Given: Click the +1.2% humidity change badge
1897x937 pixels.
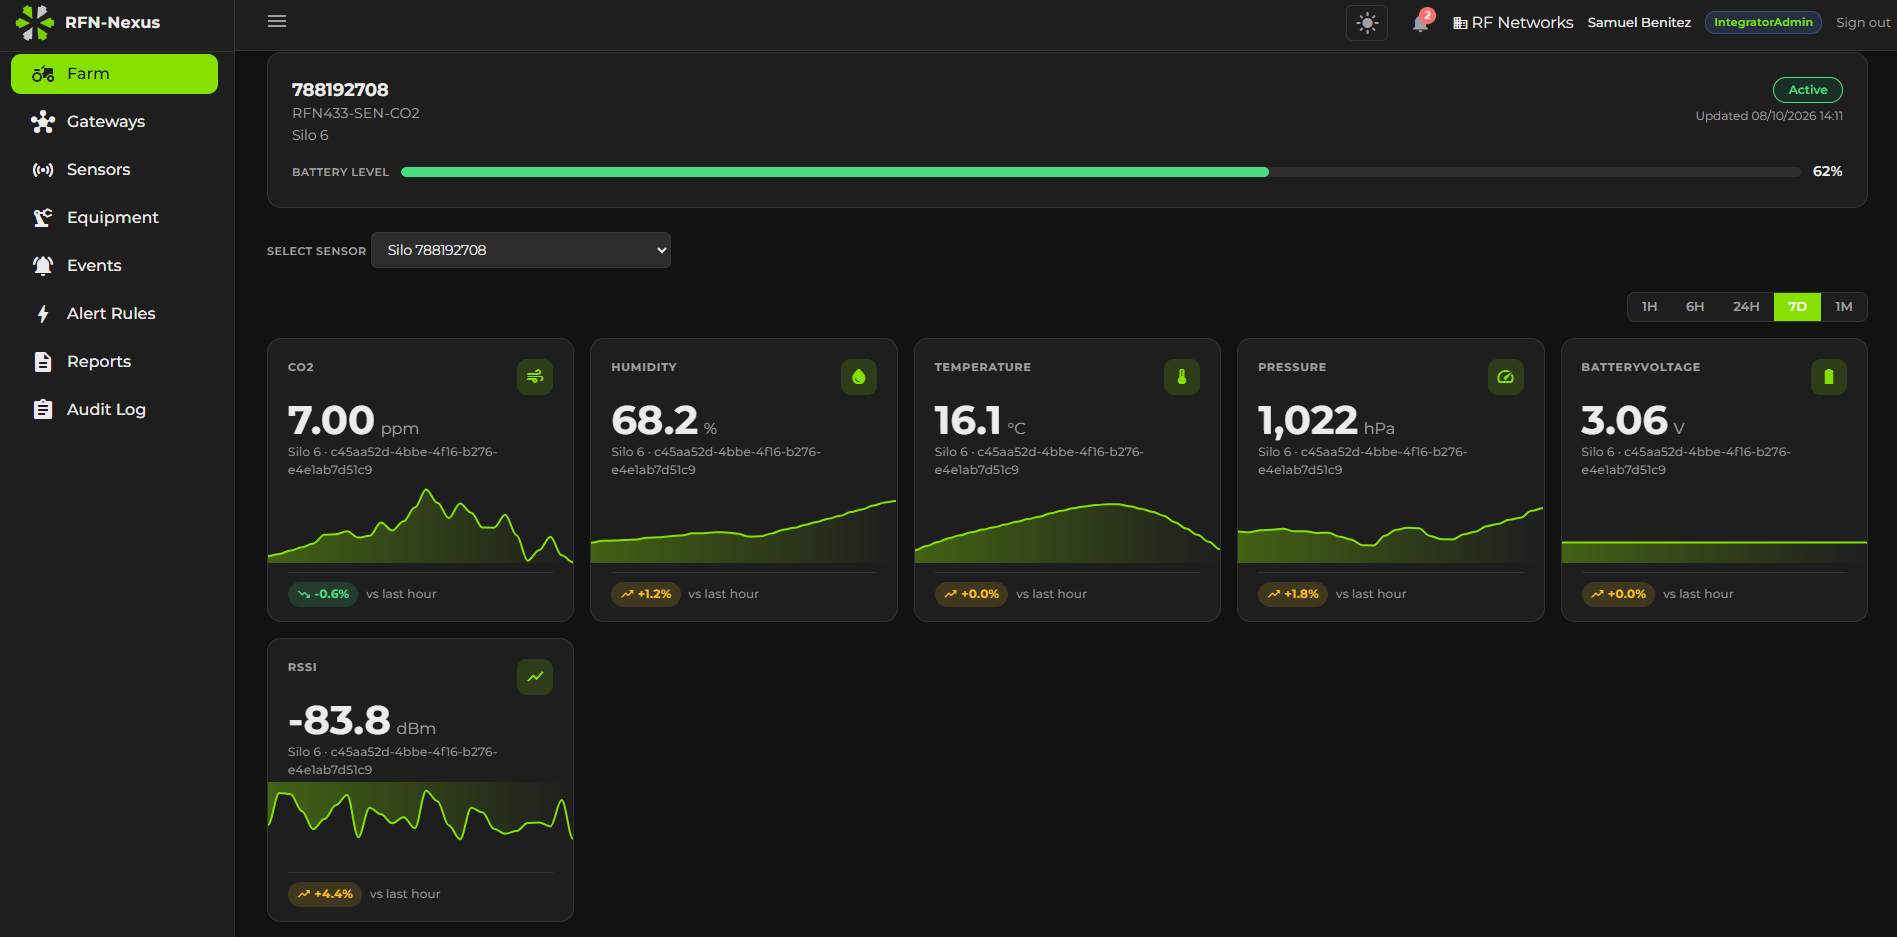Looking at the screenshot, I should (x=646, y=594).
